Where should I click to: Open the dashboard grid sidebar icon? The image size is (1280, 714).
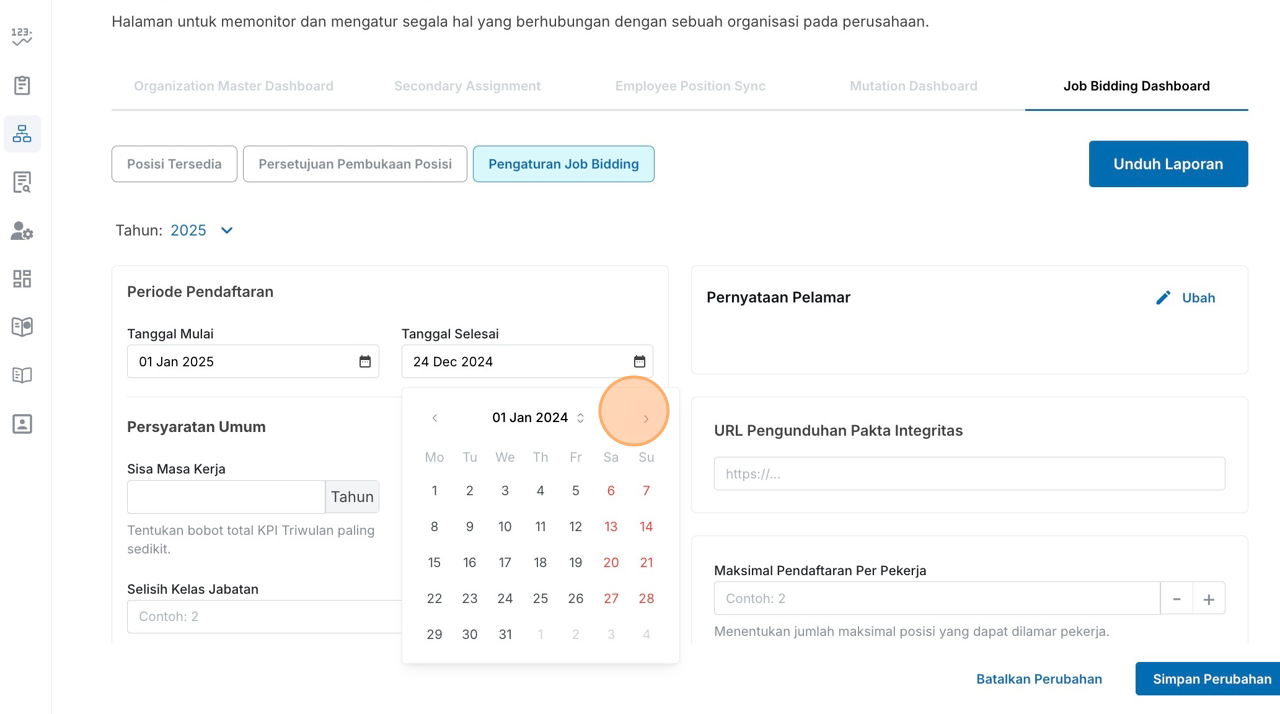22,279
